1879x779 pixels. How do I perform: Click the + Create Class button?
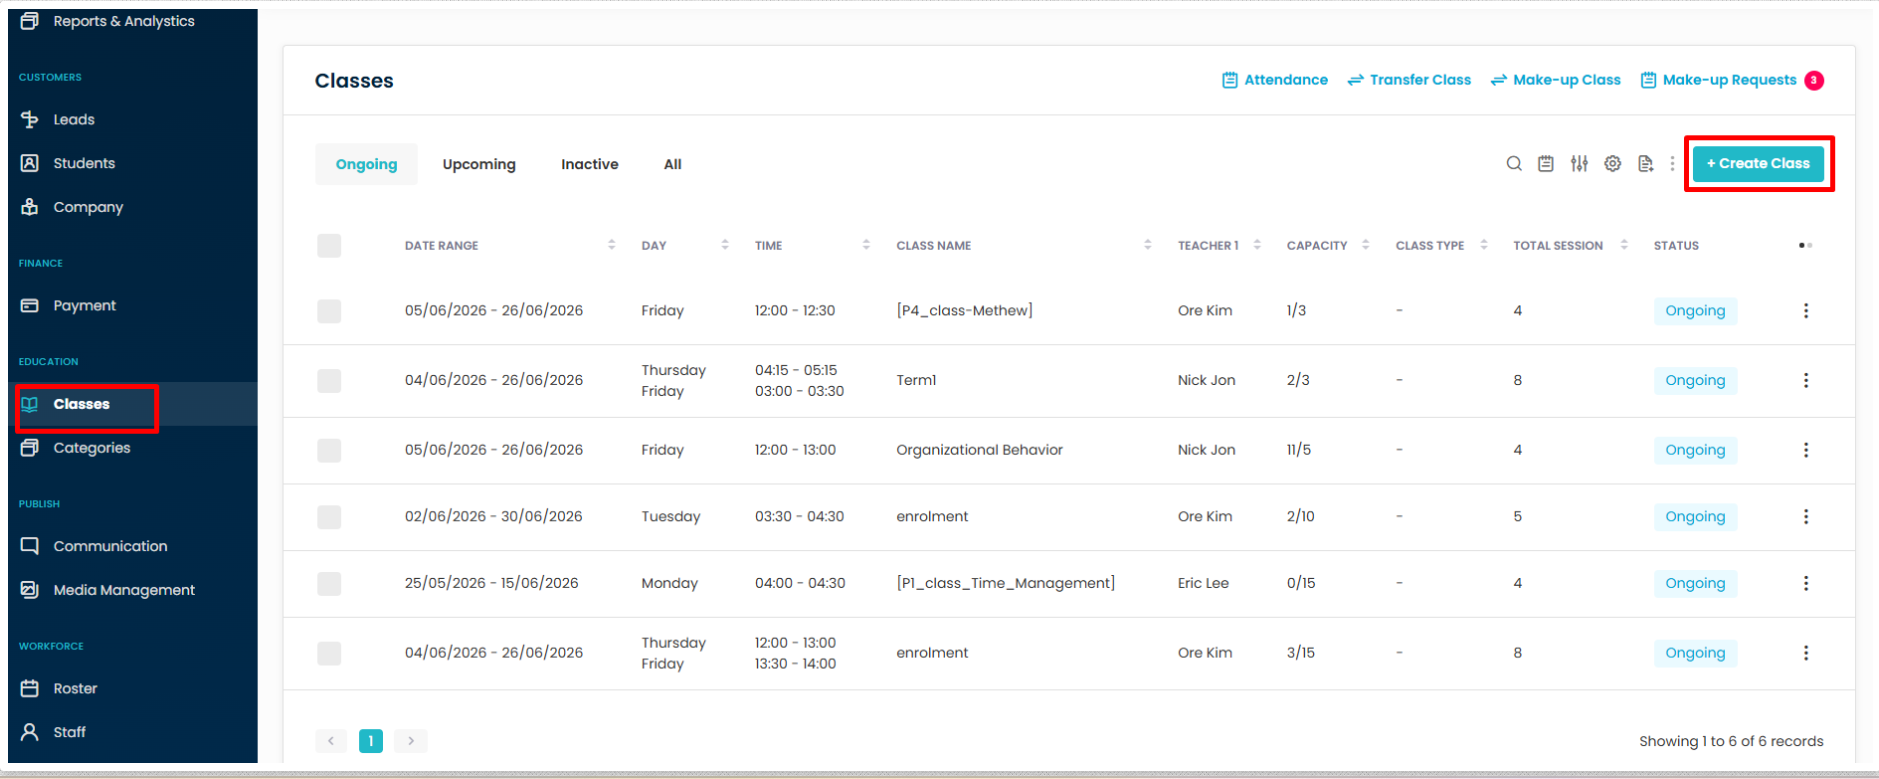tap(1758, 163)
